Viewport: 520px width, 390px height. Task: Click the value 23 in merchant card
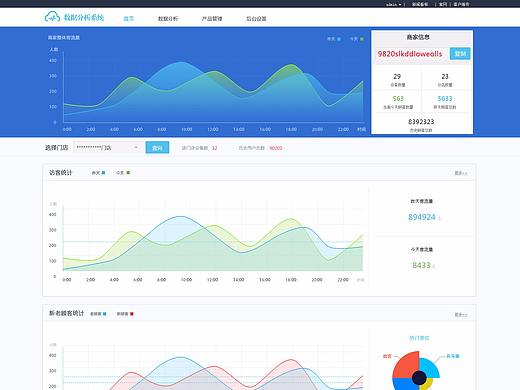[445, 76]
